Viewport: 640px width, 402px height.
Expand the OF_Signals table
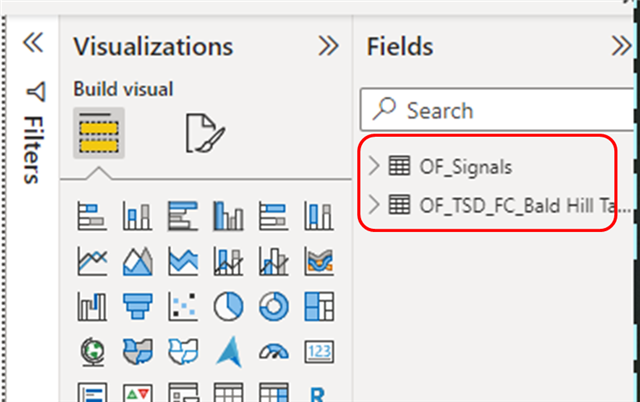pyautogui.click(x=374, y=165)
